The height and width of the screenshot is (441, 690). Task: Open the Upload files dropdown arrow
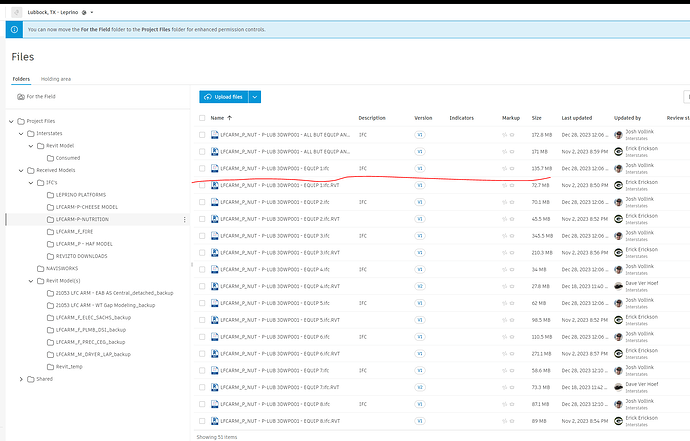255,97
